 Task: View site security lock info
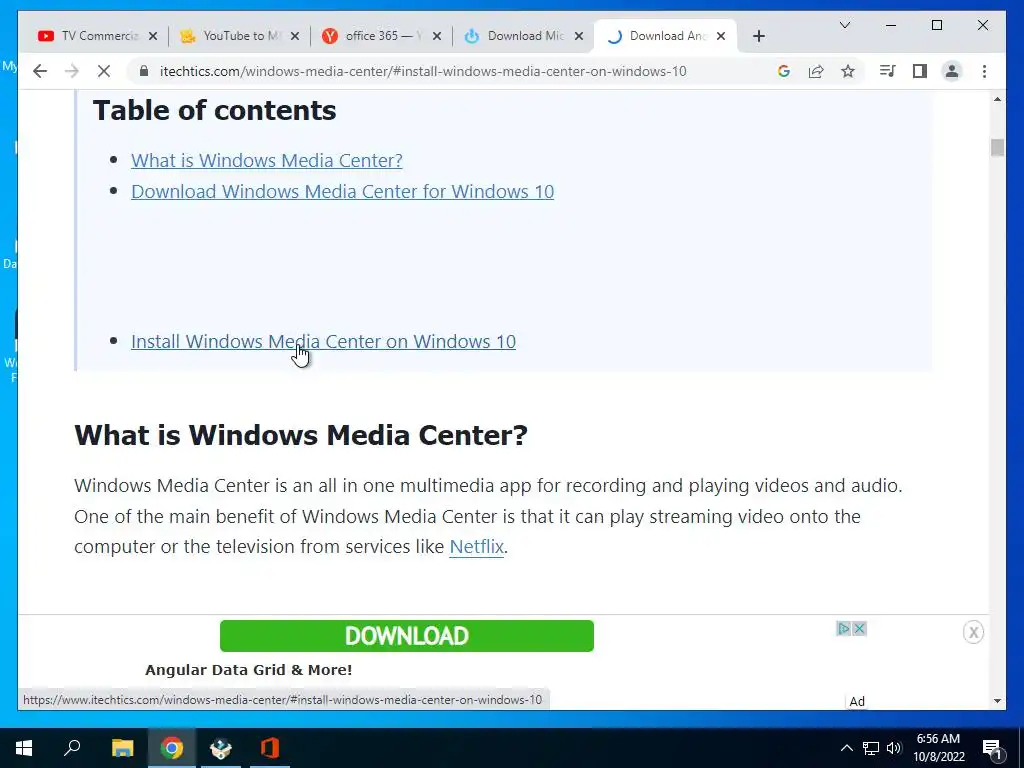(144, 71)
